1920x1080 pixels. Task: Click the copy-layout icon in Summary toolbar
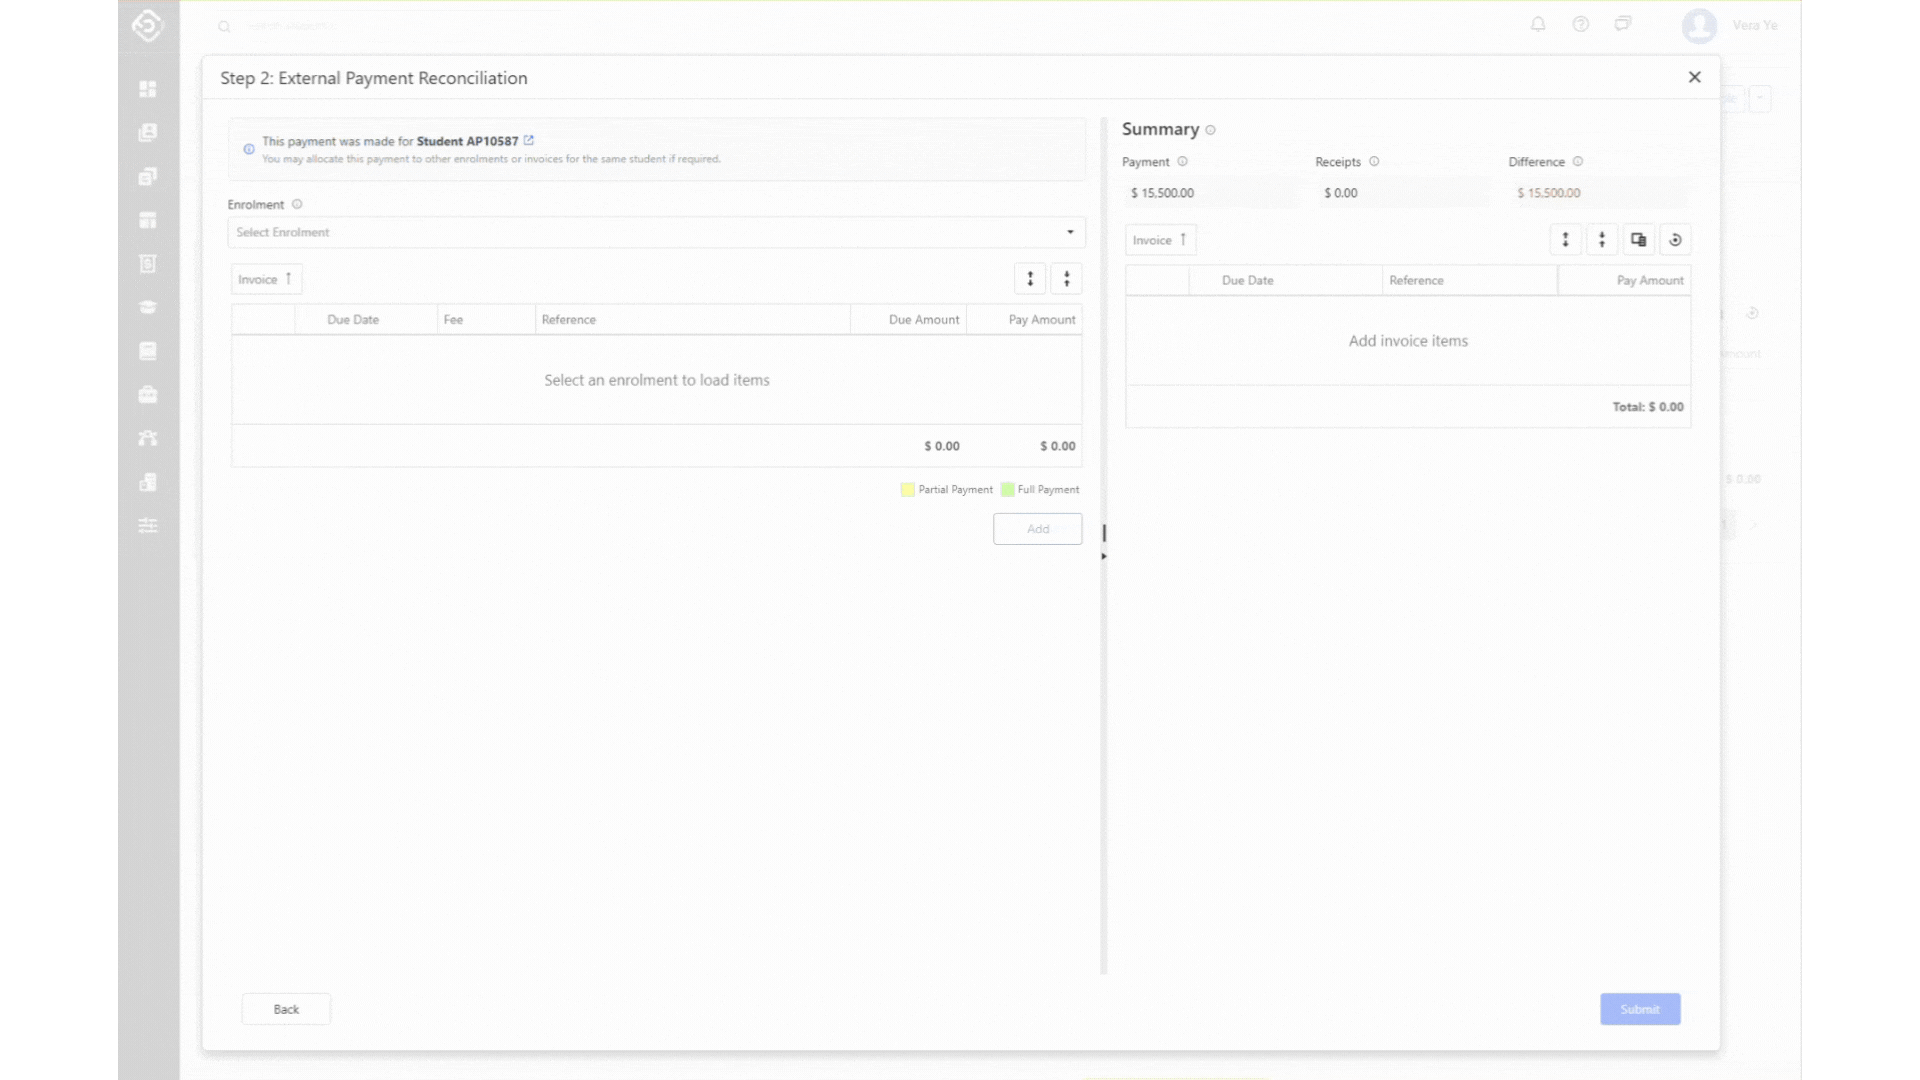point(1638,240)
